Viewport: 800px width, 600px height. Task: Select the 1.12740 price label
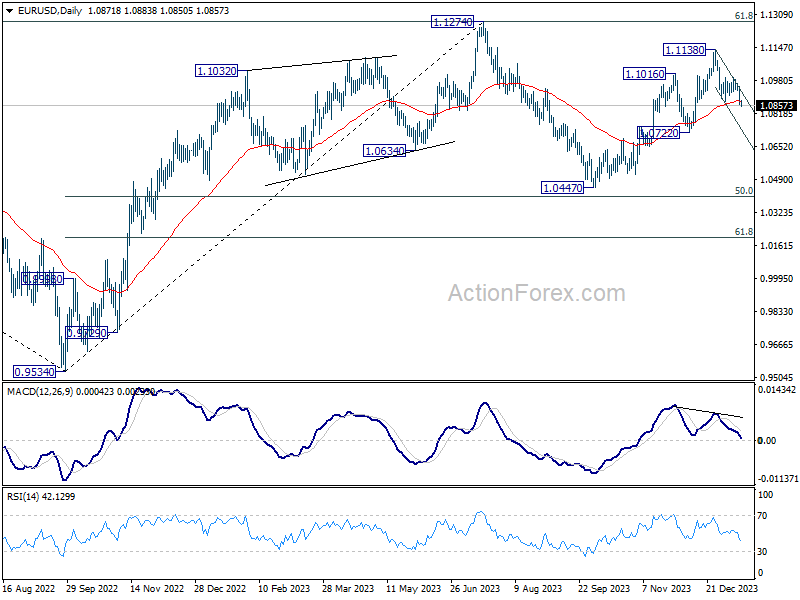click(453, 22)
